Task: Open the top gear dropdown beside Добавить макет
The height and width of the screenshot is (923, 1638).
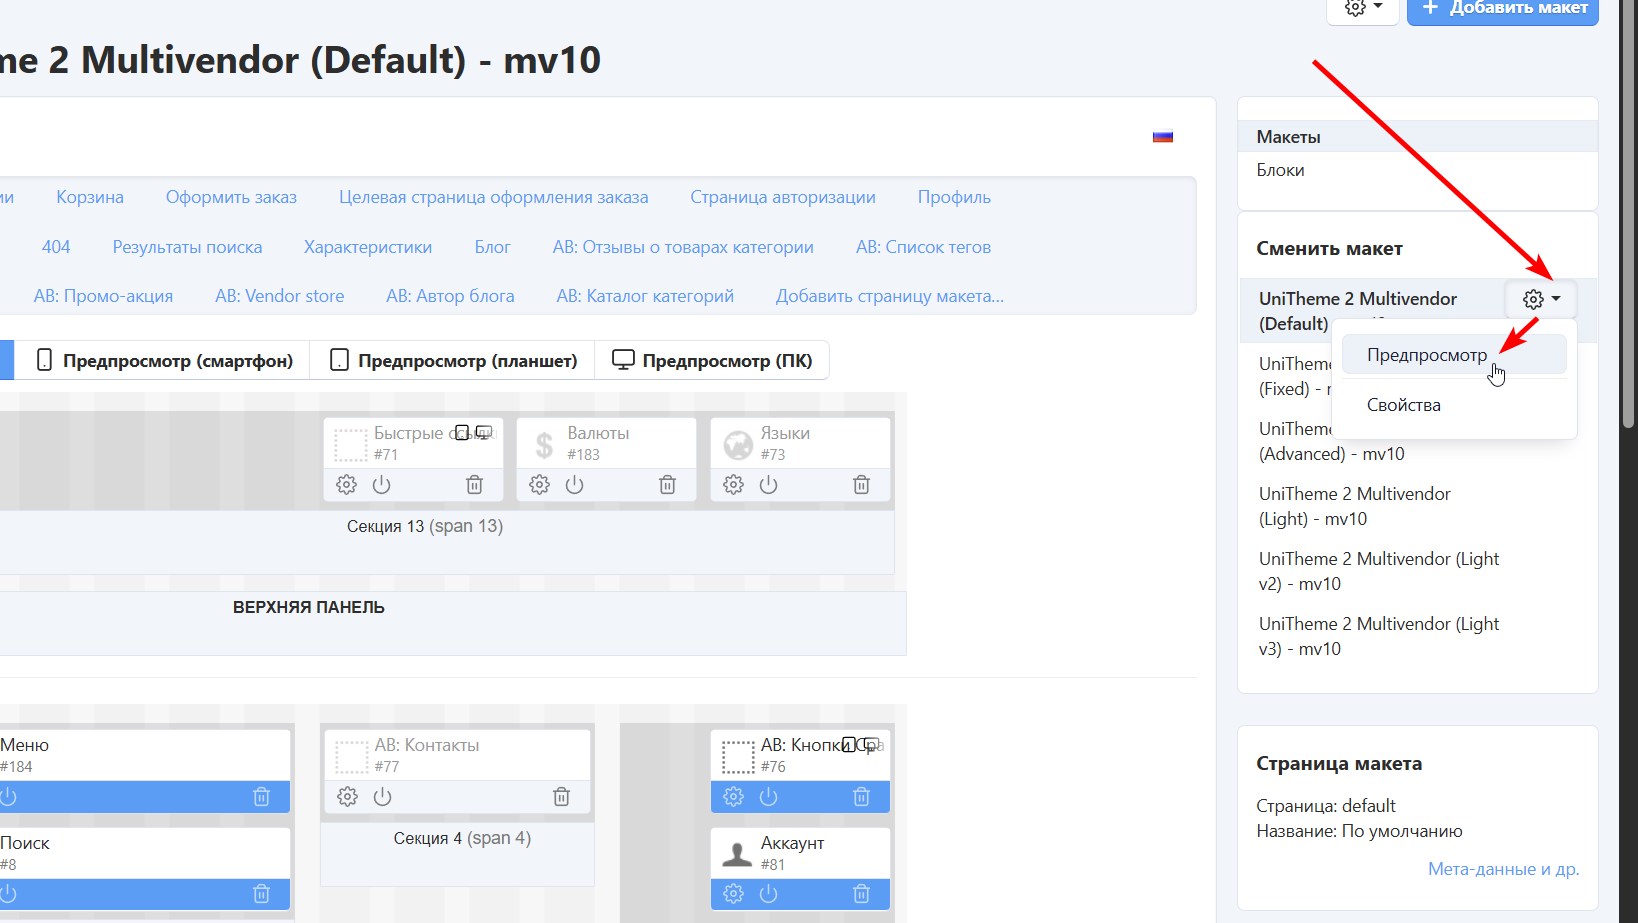Action: pos(1362,9)
